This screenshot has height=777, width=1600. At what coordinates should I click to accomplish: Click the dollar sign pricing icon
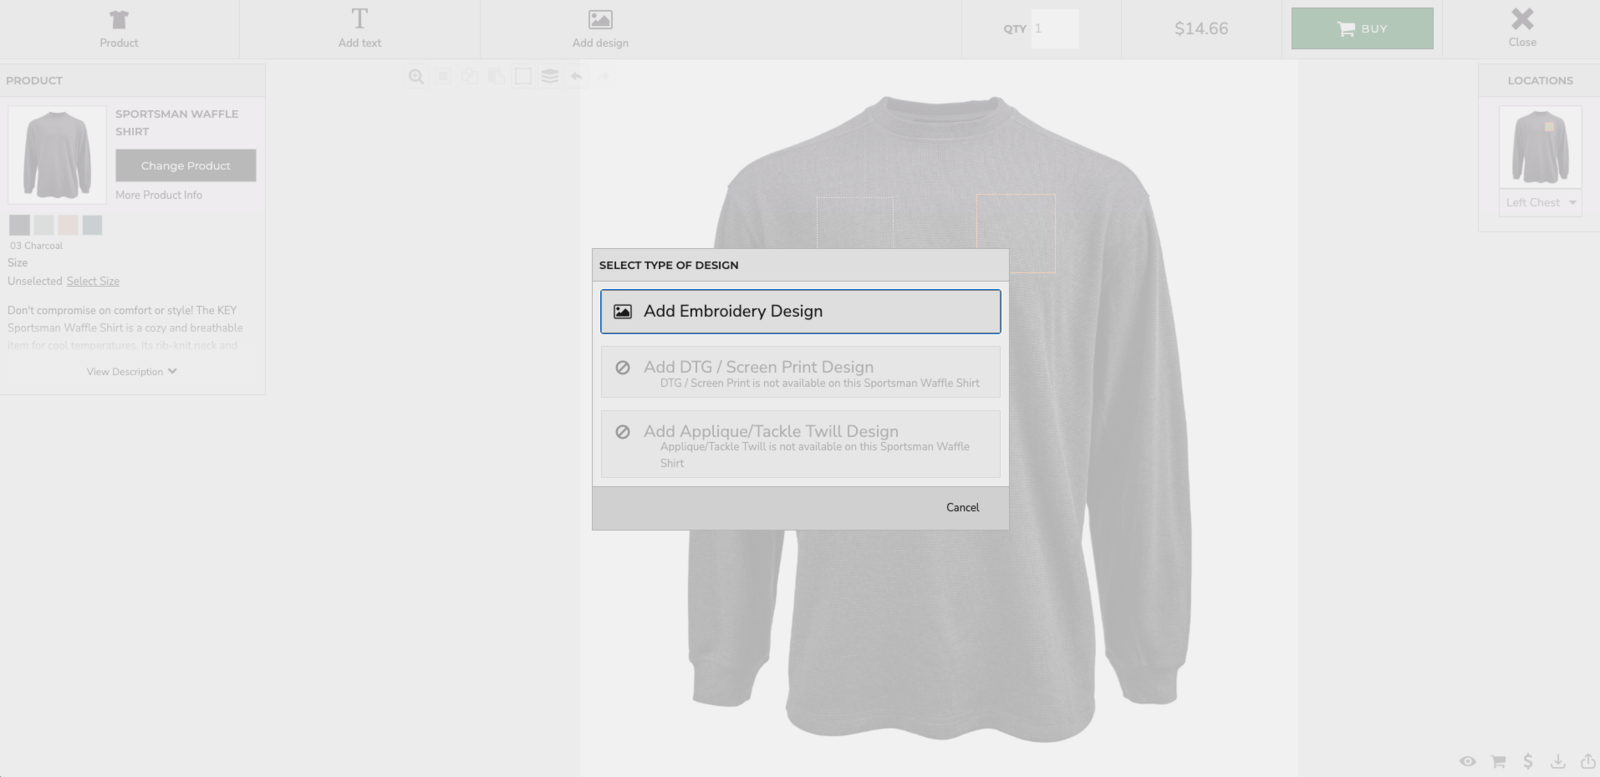(x=1528, y=761)
